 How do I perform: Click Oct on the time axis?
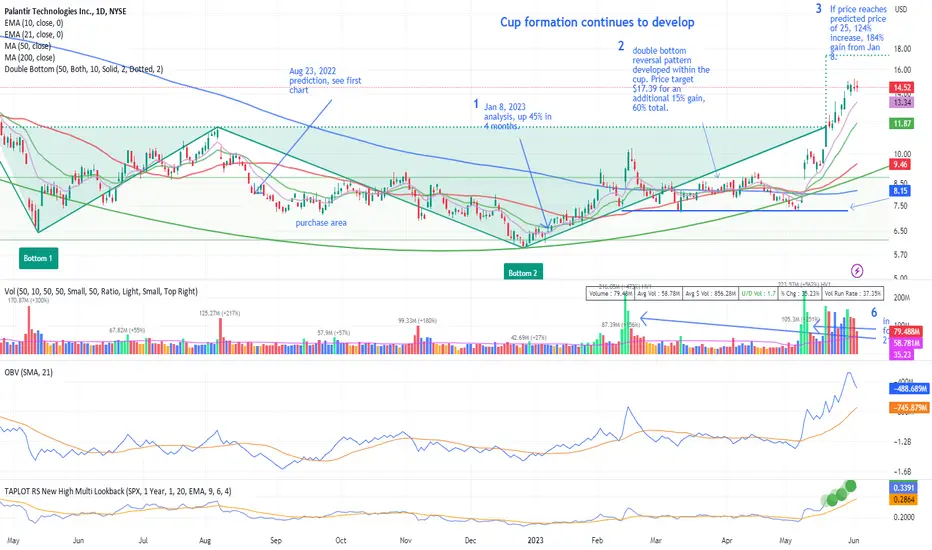pyautogui.click(x=341, y=540)
